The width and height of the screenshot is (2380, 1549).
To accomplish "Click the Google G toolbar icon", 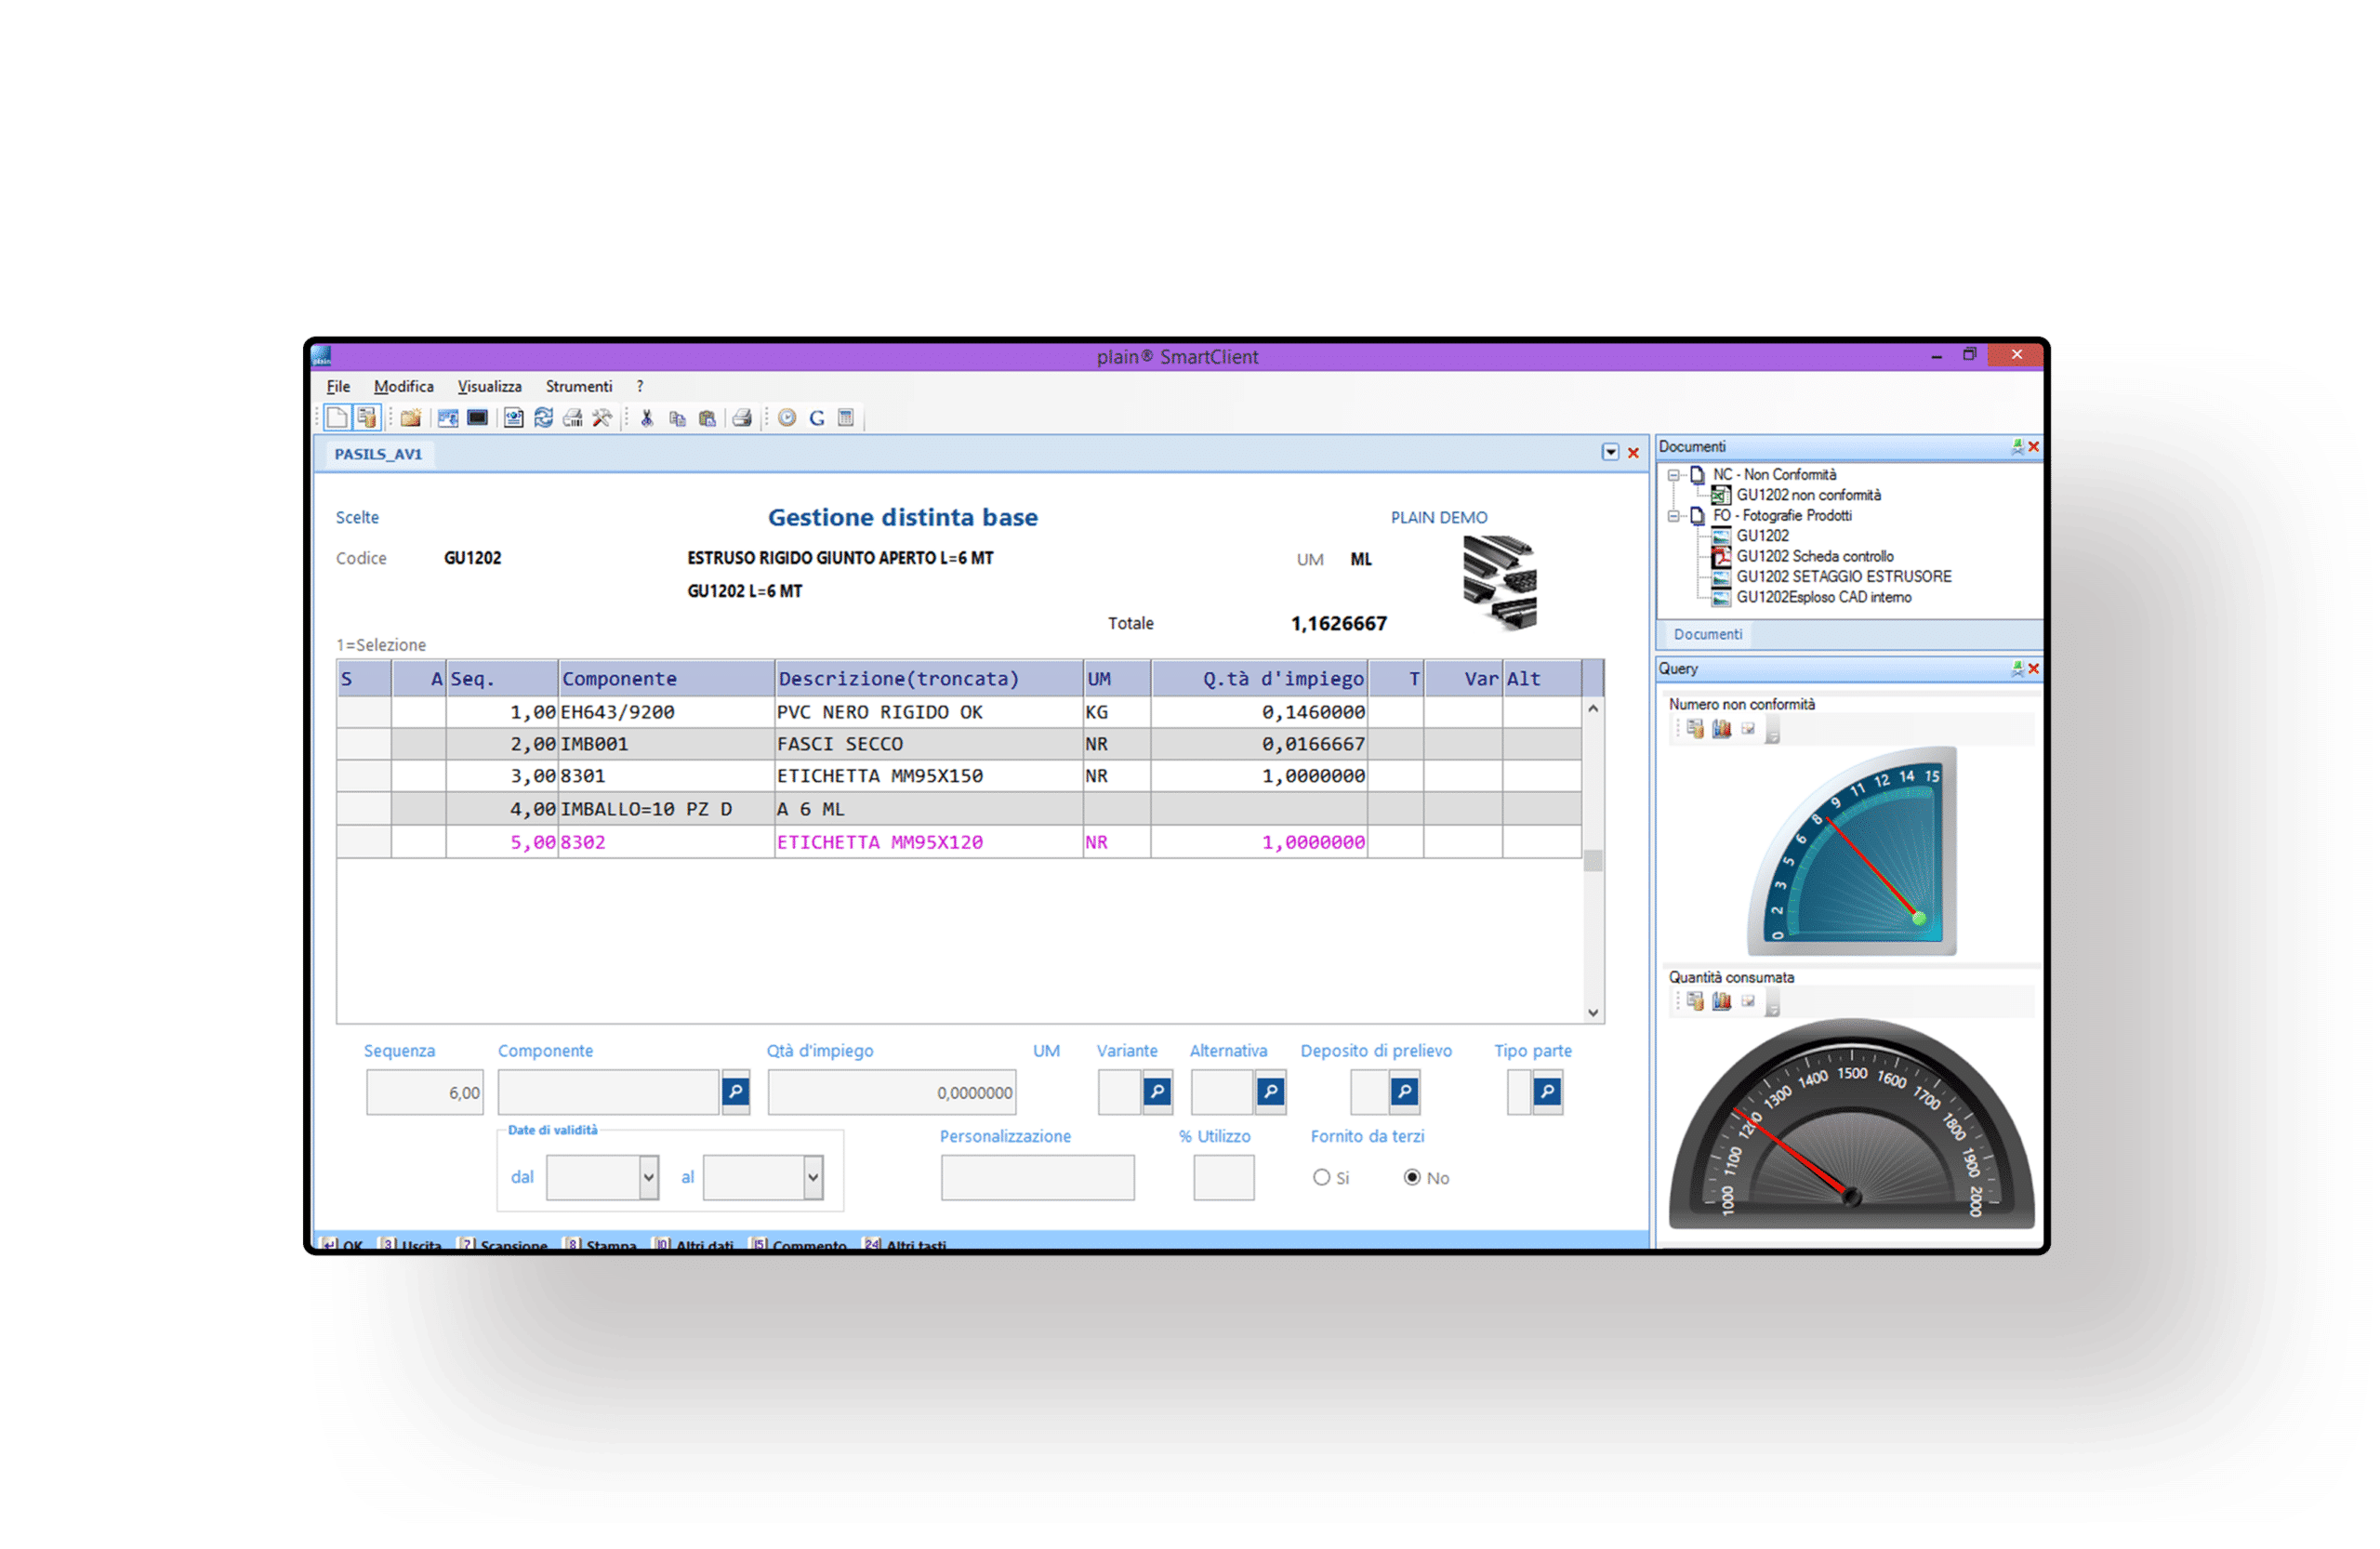I will 817,418.
